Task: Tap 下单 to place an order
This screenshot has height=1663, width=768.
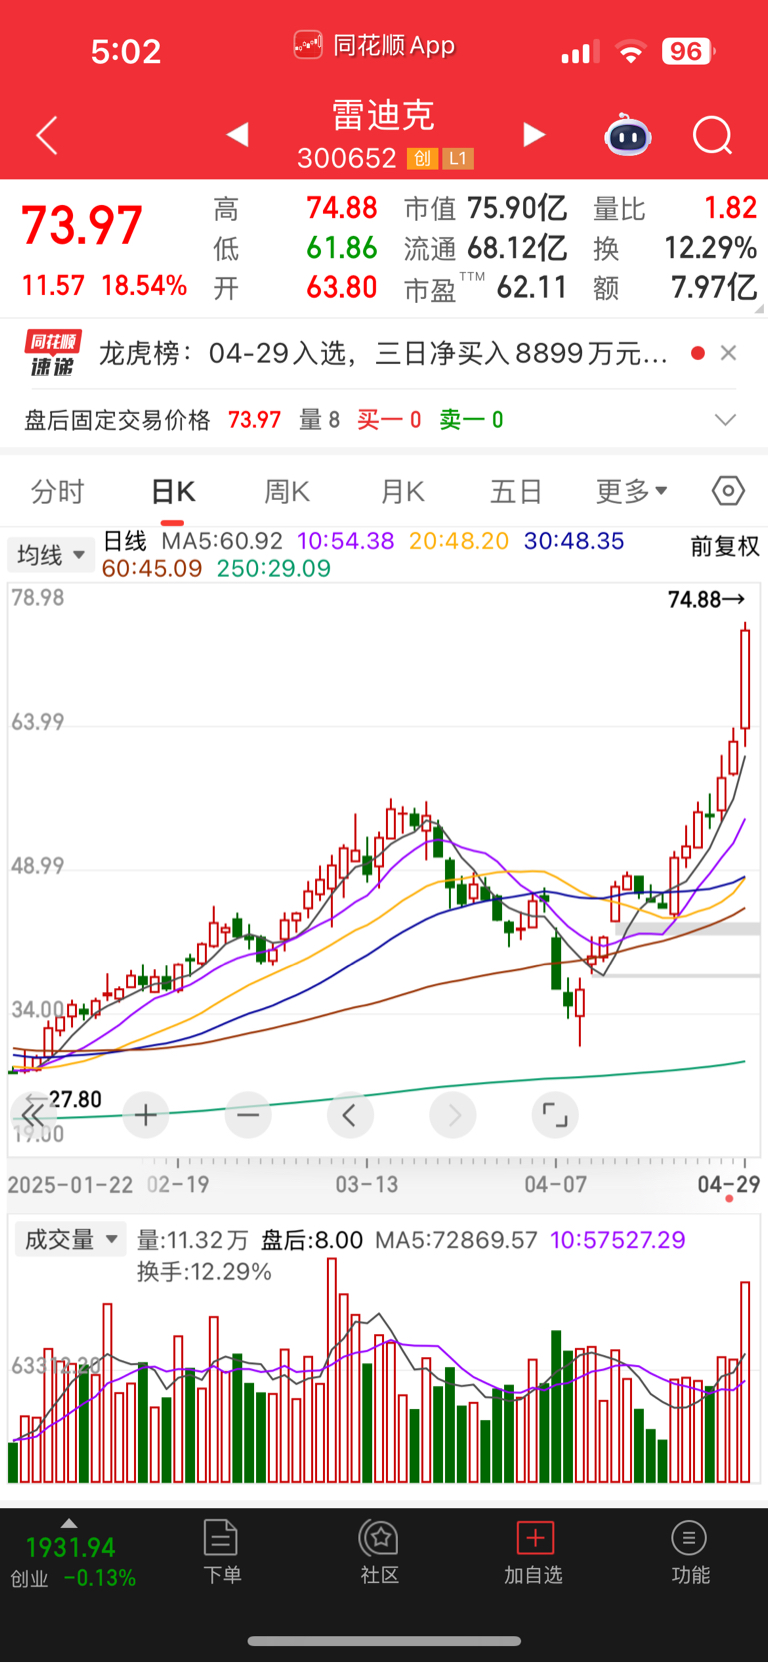Action: 221,1552
